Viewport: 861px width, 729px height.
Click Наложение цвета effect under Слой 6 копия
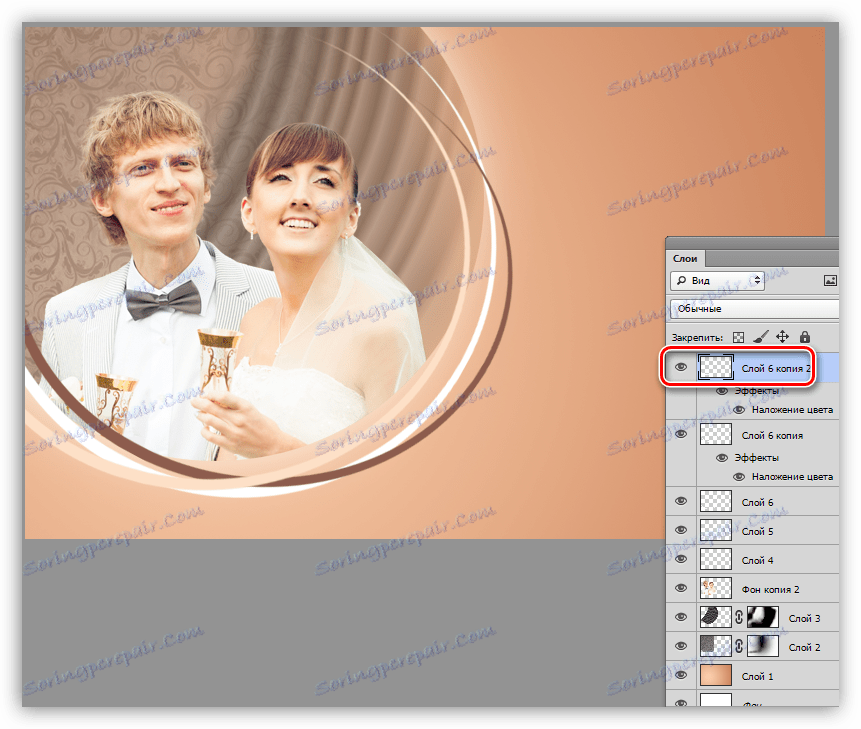point(792,476)
